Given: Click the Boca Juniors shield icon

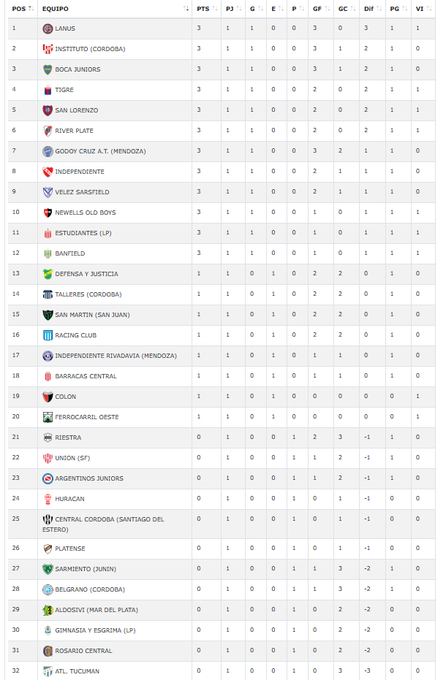Looking at the screenshot, I should click(x=48, y=69).
